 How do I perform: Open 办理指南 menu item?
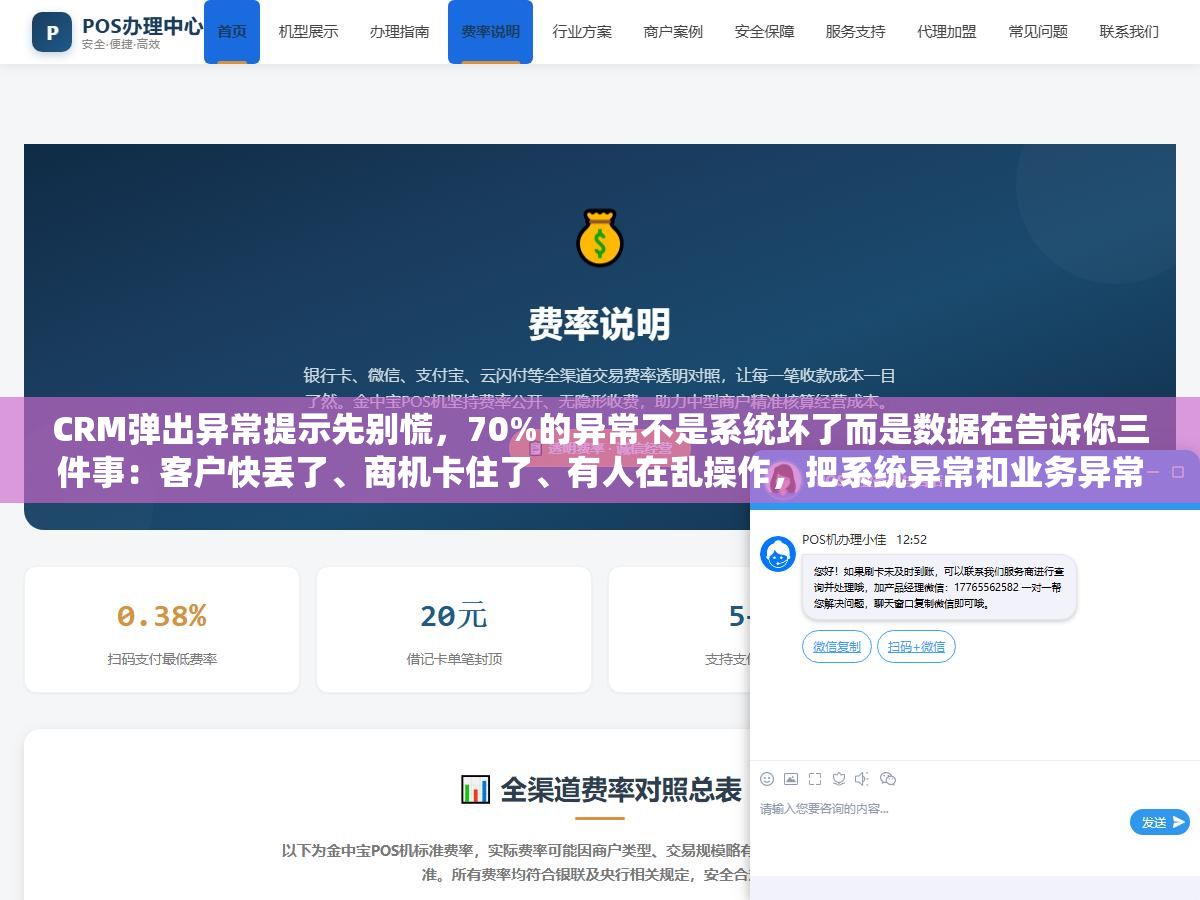[399, 32]
